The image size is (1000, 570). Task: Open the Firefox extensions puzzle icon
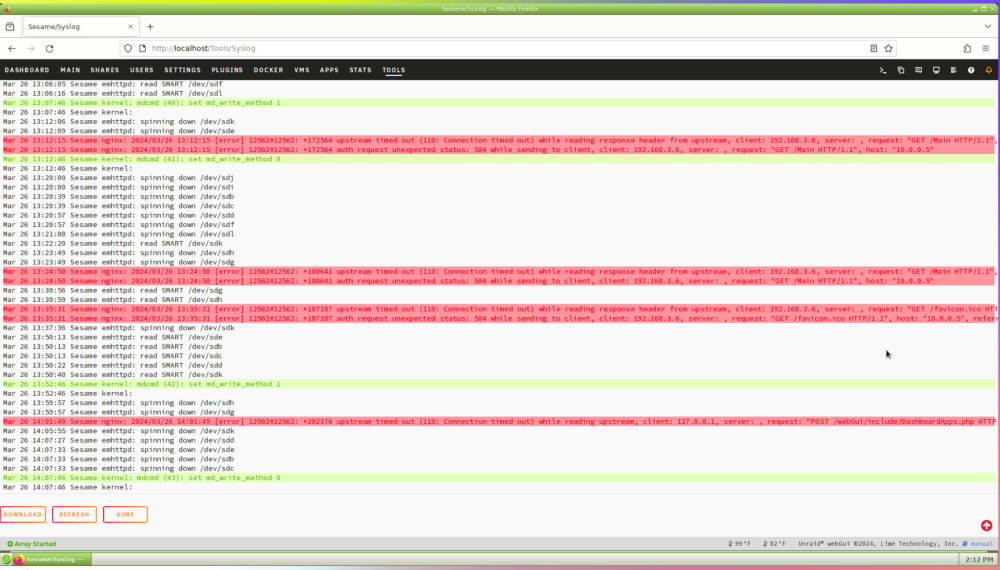coord(967,48)
